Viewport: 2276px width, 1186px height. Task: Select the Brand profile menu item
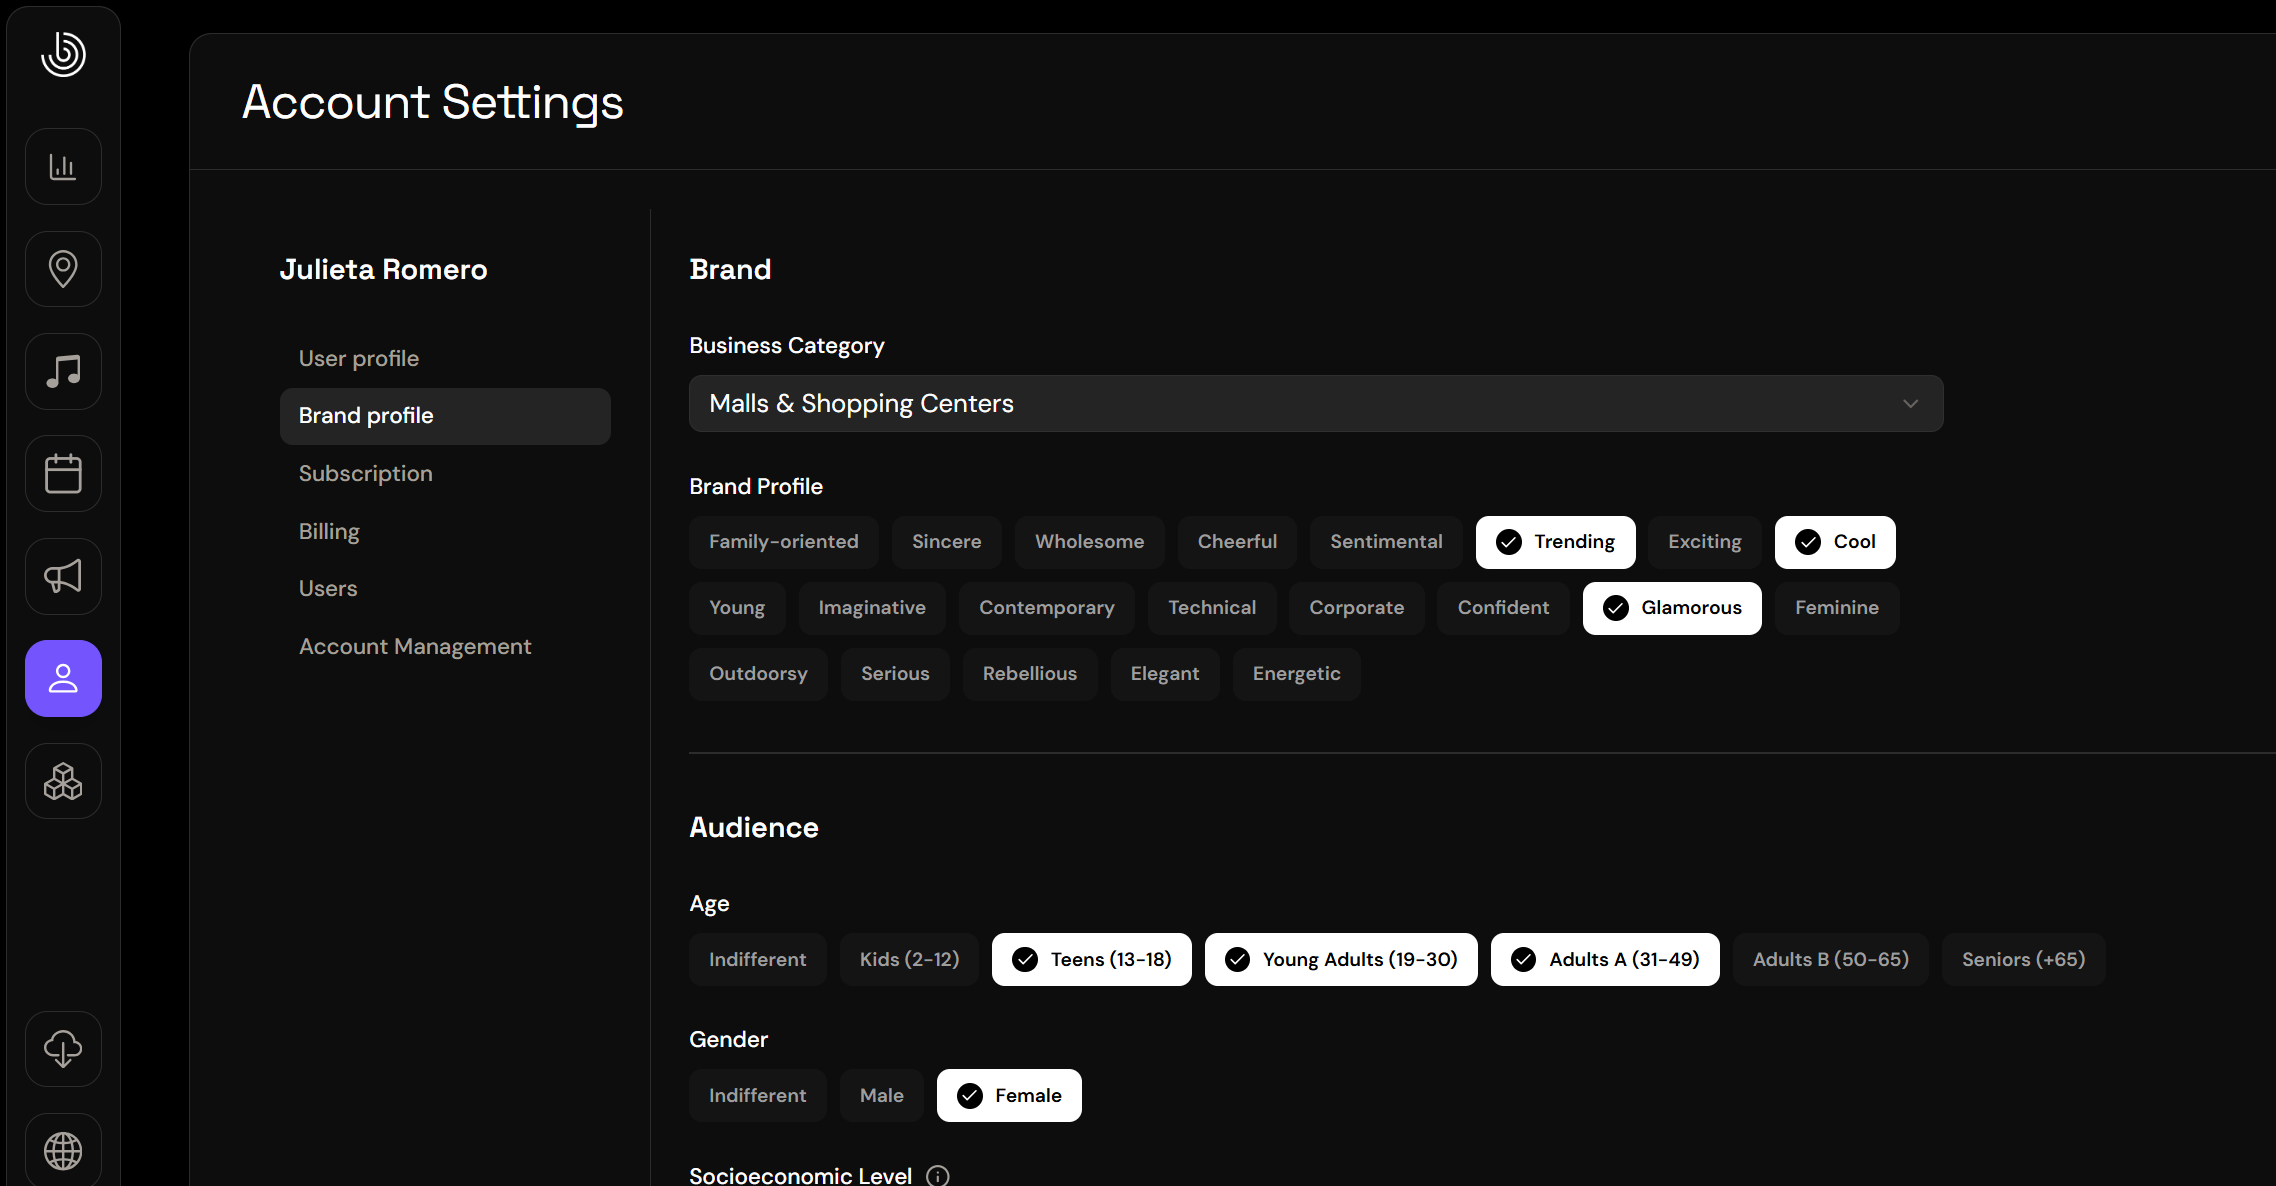coord(445,416)
